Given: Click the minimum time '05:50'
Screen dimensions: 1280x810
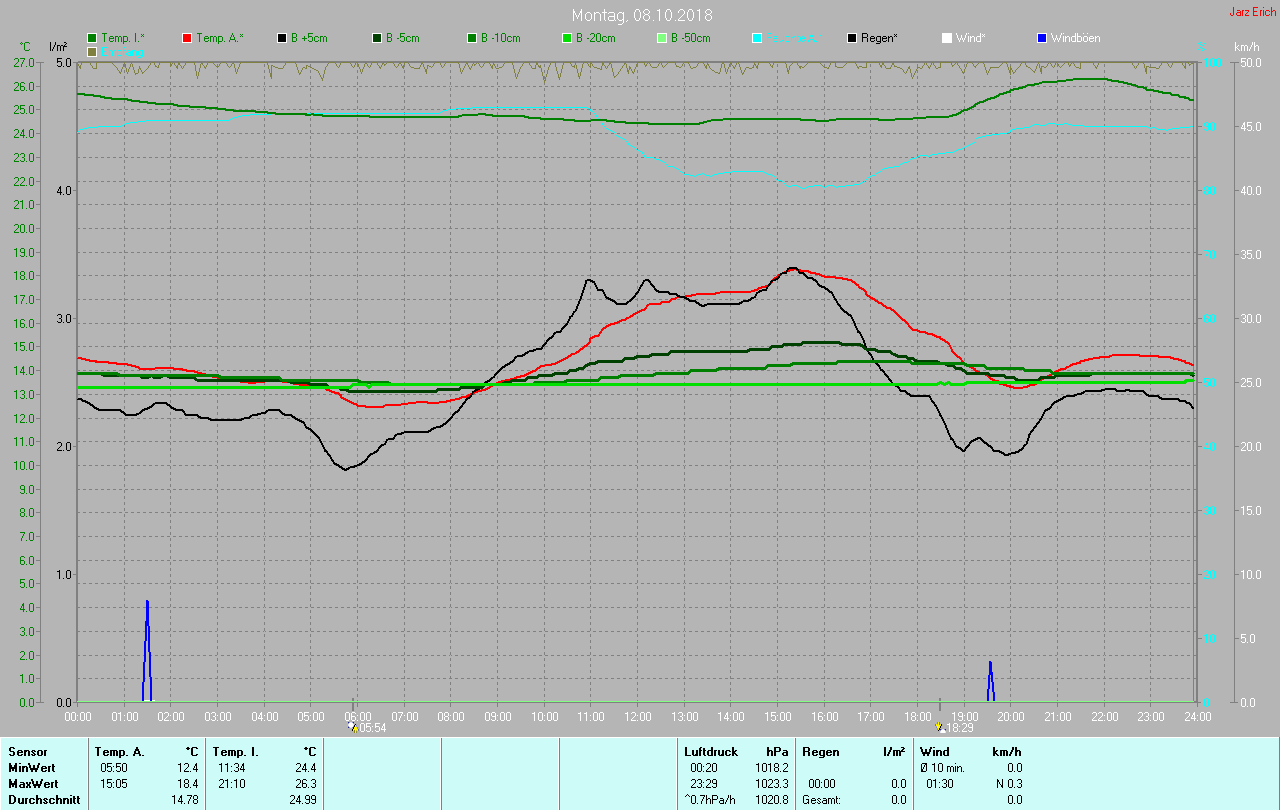Looking at the screenshot, I should 114,768.
